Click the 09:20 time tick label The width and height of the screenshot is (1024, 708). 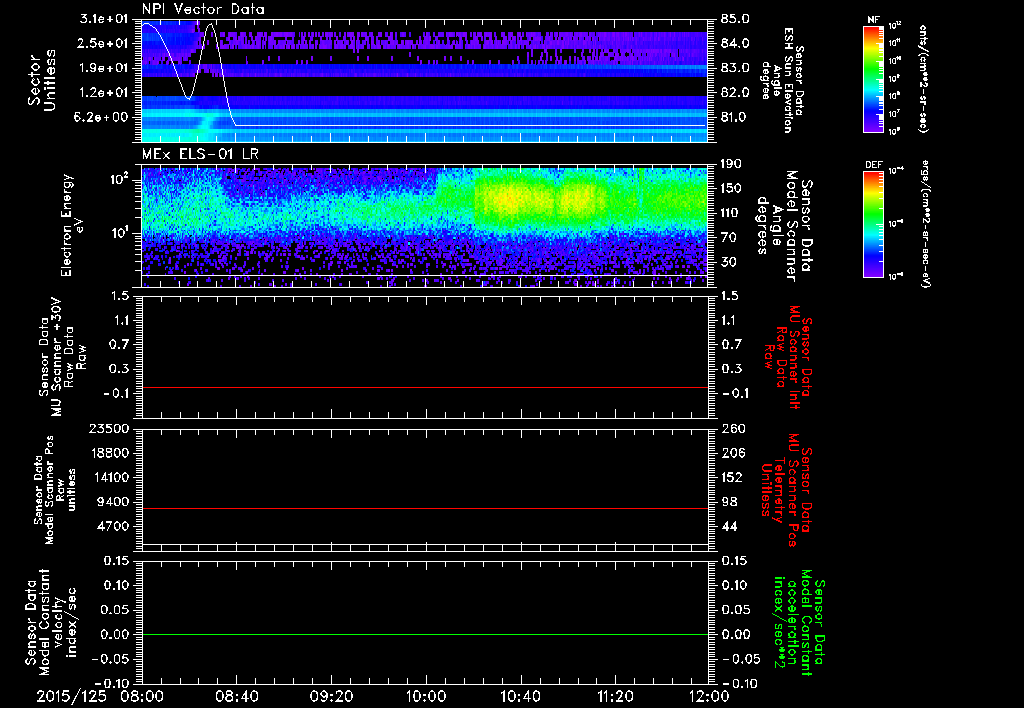coord(331,696)
